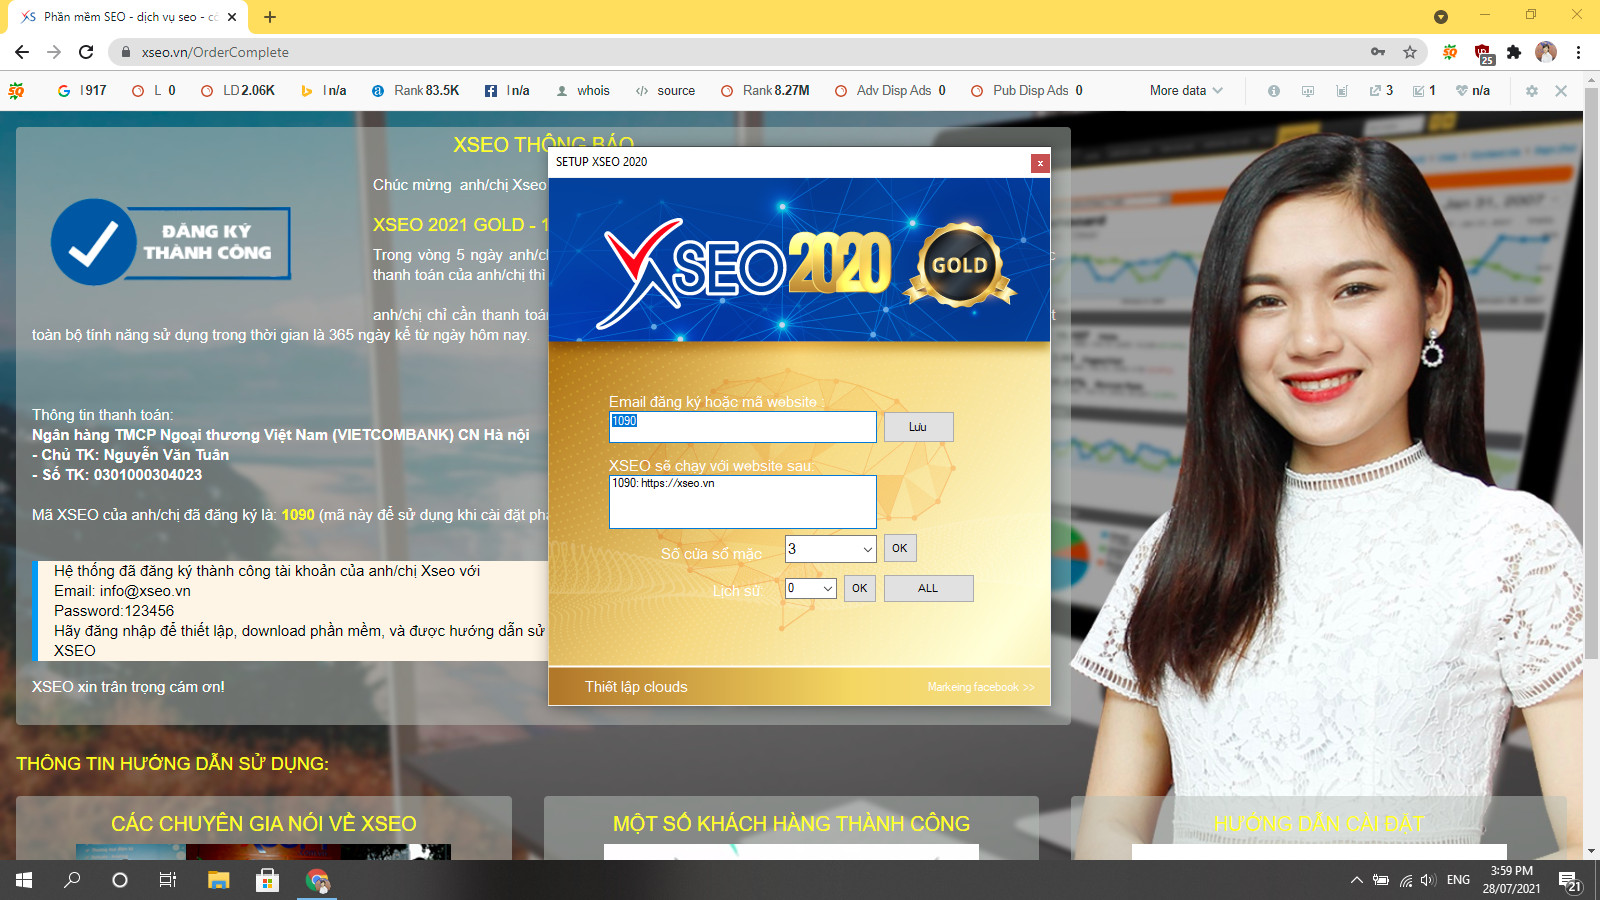
Task: Click the Hướng dẫn cài đặt heading
Action: point(1319,824)
